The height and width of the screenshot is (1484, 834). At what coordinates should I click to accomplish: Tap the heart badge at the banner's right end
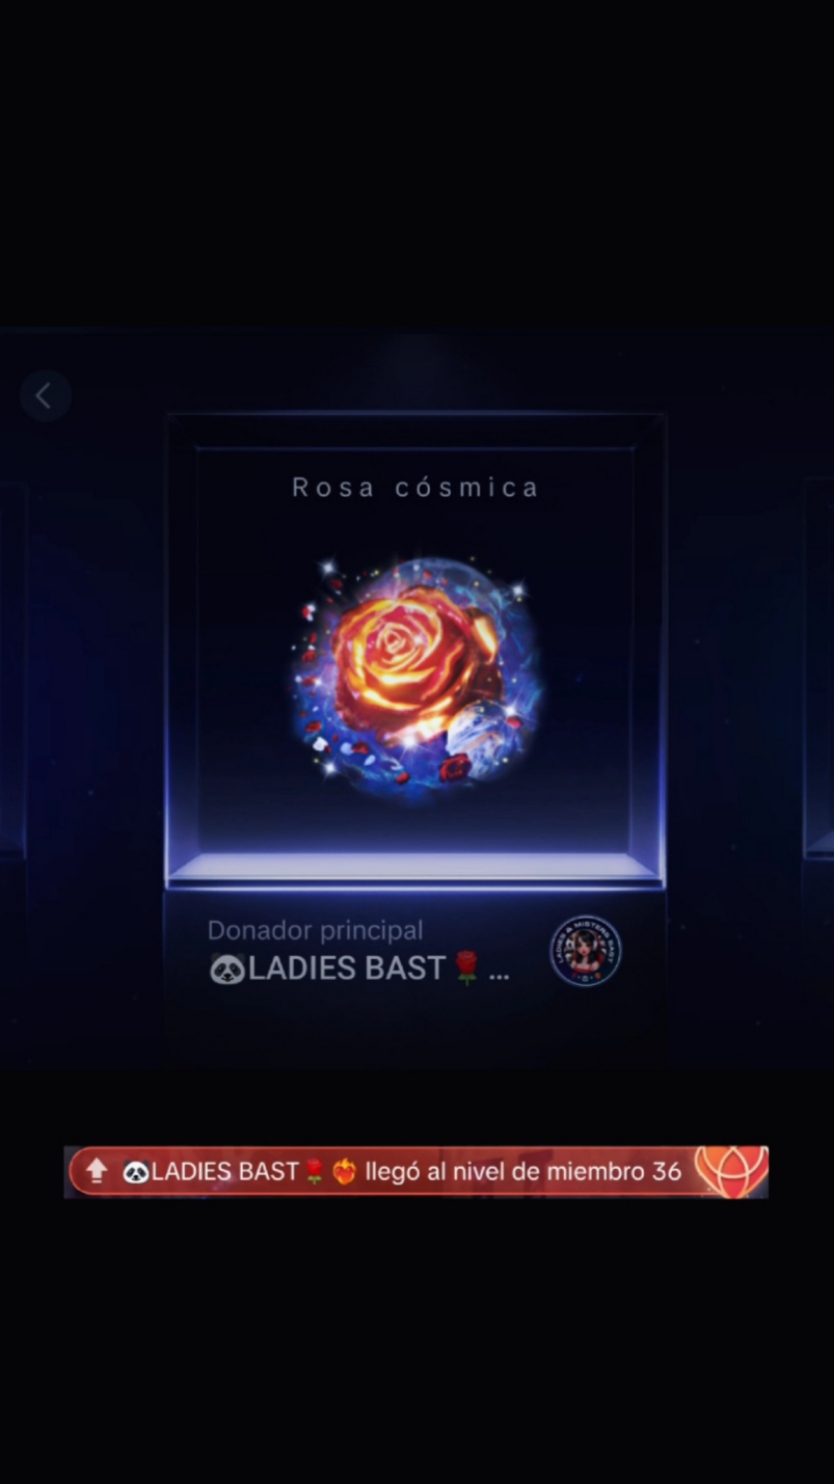coord(731,1171)
